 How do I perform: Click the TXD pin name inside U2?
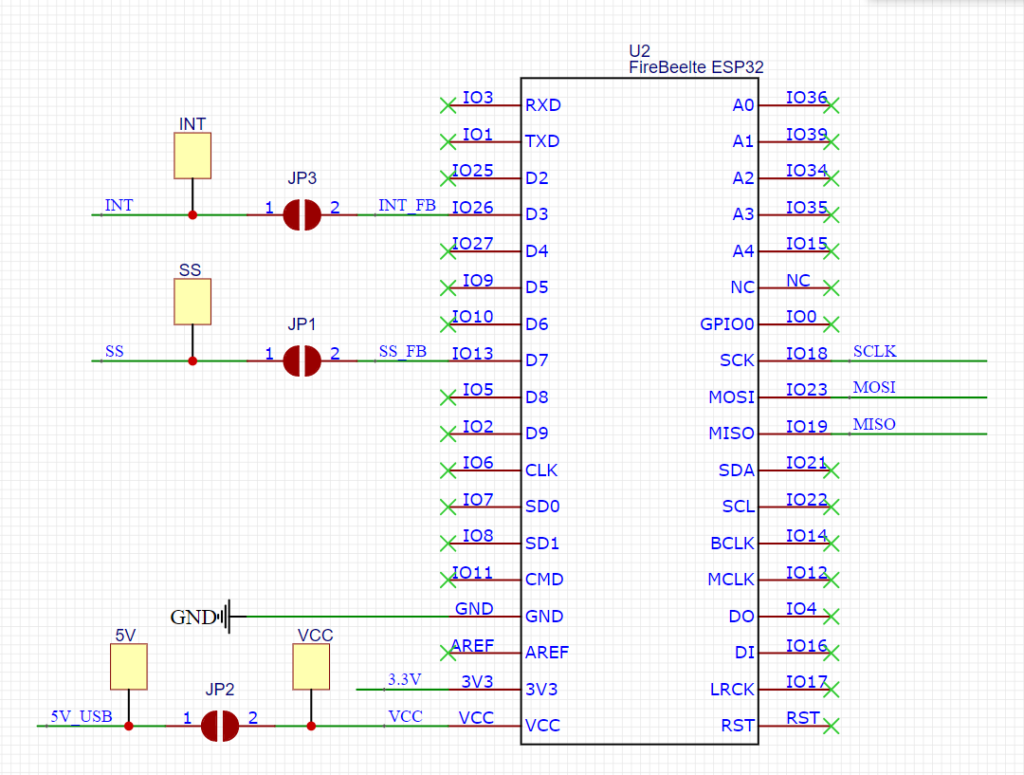(x=543, y=142)
